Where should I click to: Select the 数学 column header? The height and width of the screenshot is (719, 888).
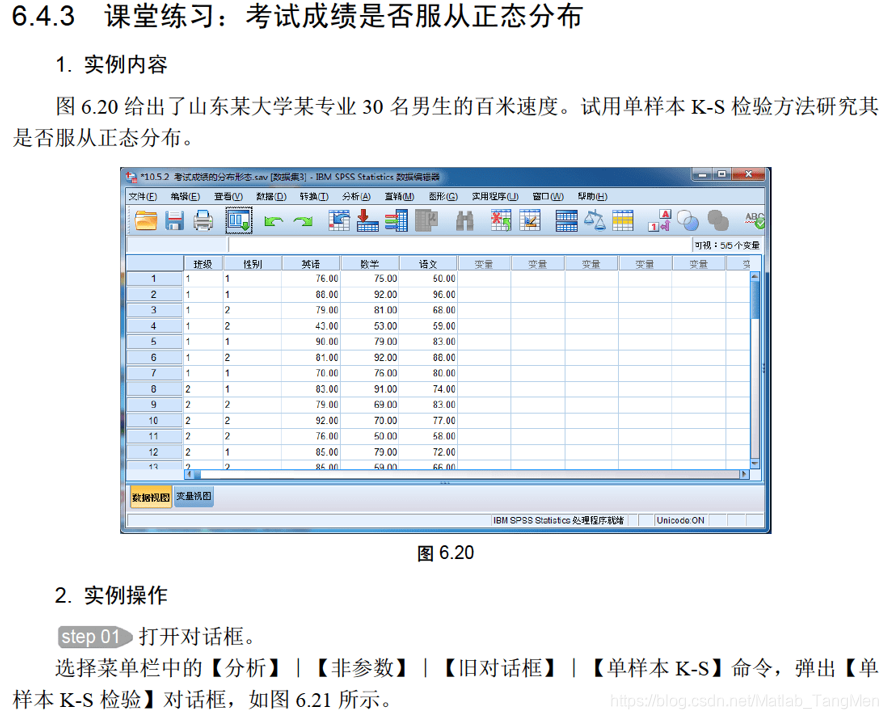click(370, 264)
